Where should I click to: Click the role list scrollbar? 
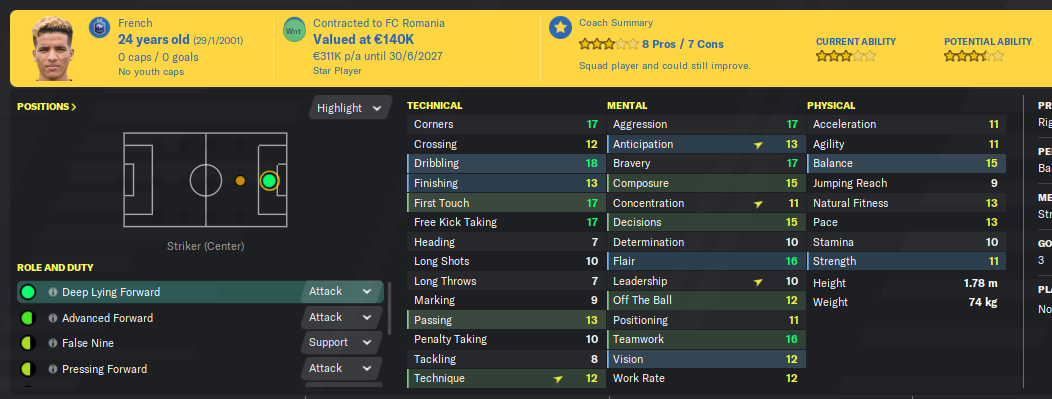coord(389,312)
